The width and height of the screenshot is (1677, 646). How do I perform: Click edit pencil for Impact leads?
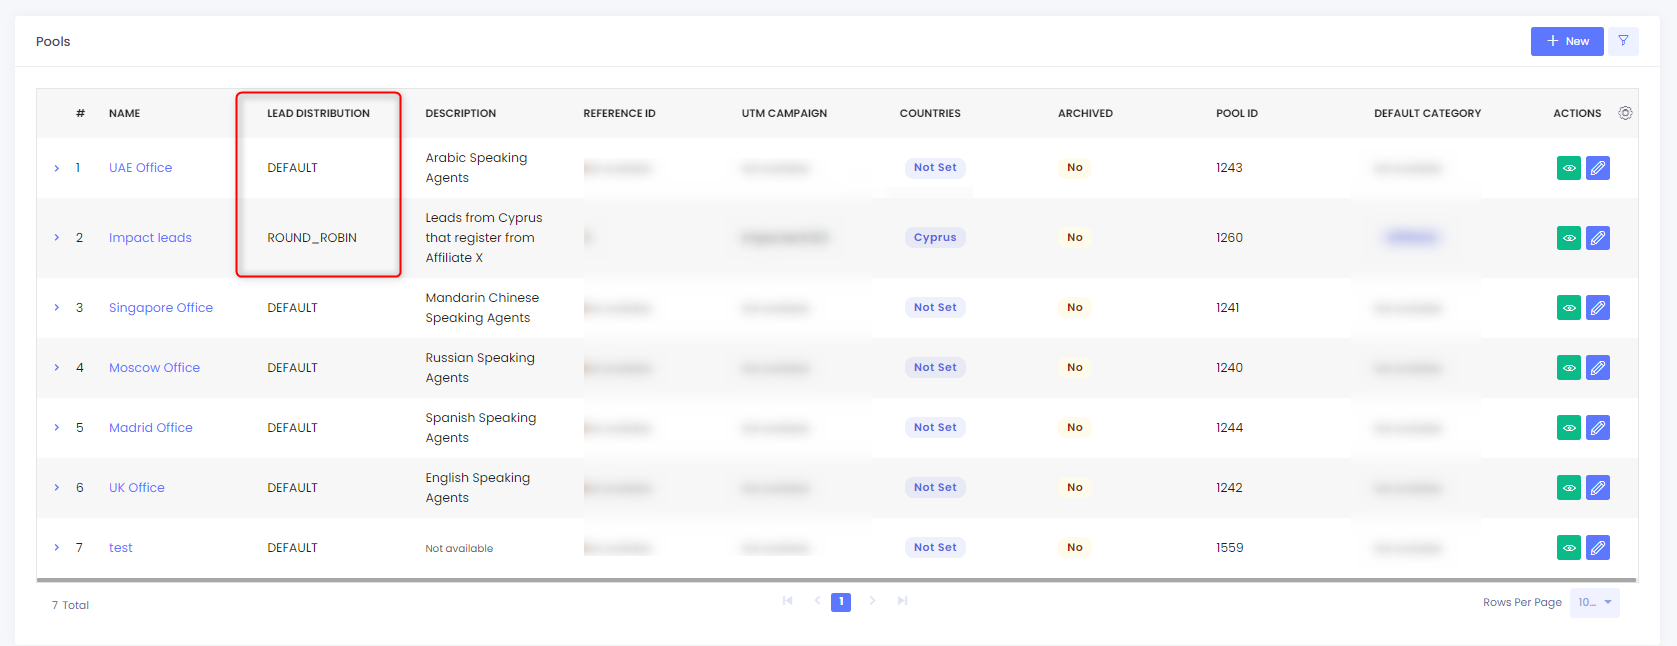click(1597, 238)
